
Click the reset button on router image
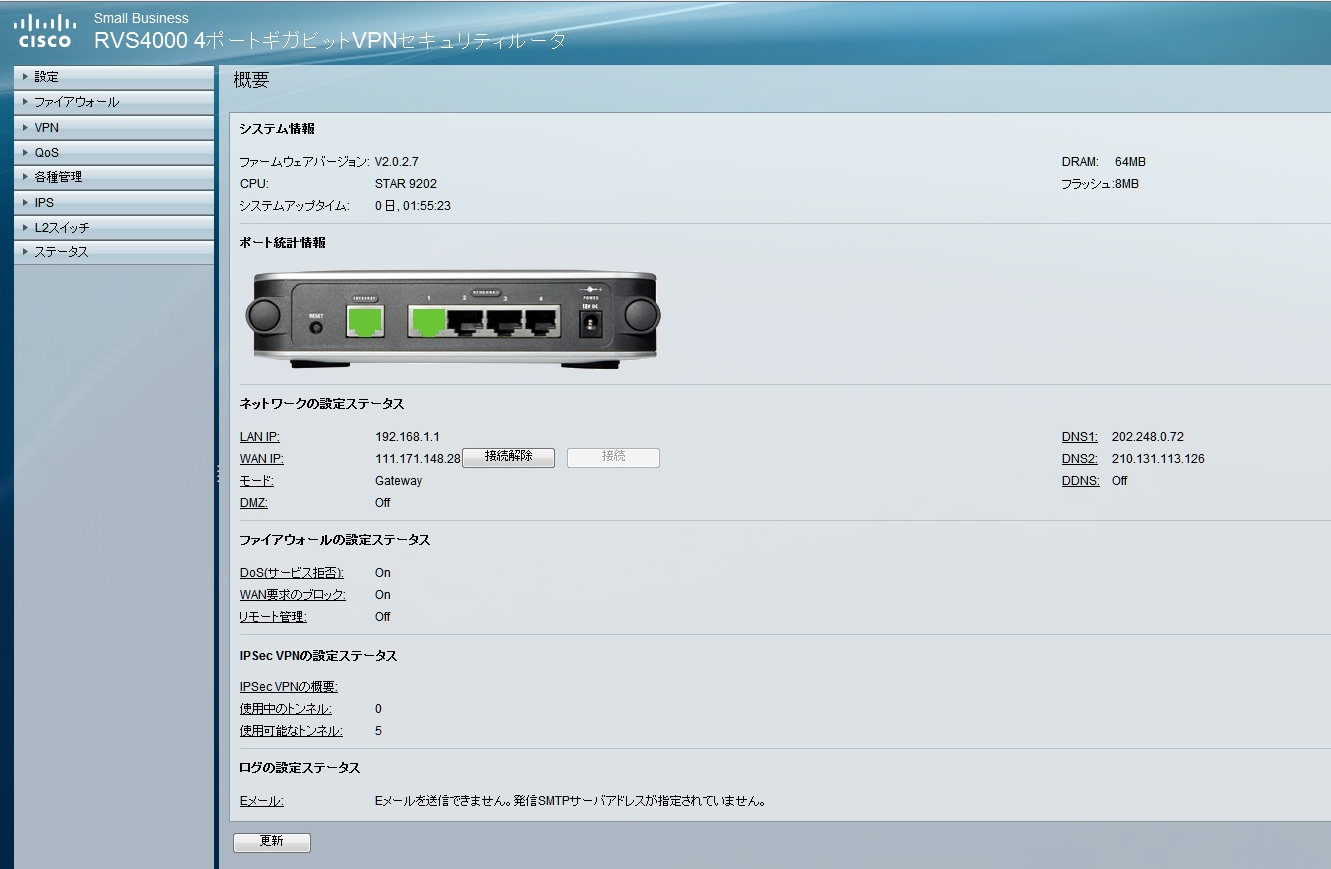coord(317,326)
